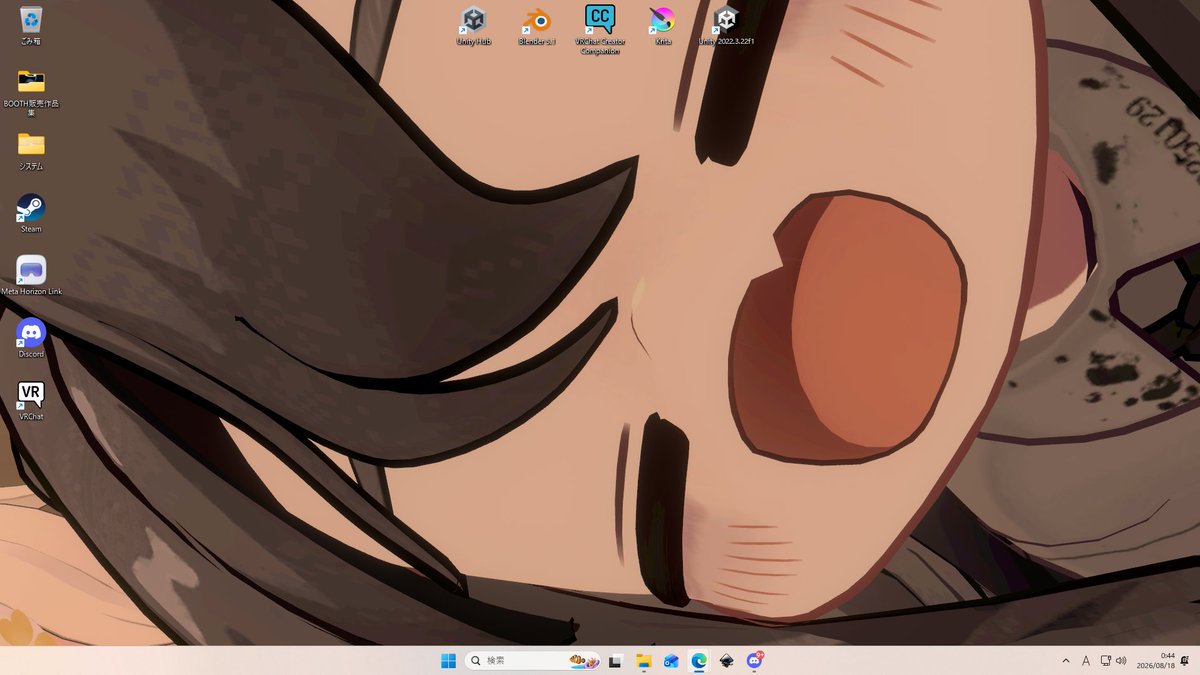1200x675 pixels.
Task: Open the notification bell in tray
Action: coord(1185,661)
